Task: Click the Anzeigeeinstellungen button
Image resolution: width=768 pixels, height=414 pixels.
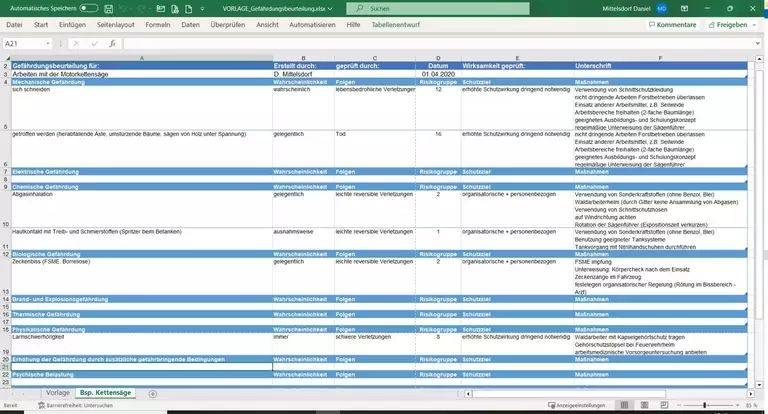Action: click(x=576, y=405)
